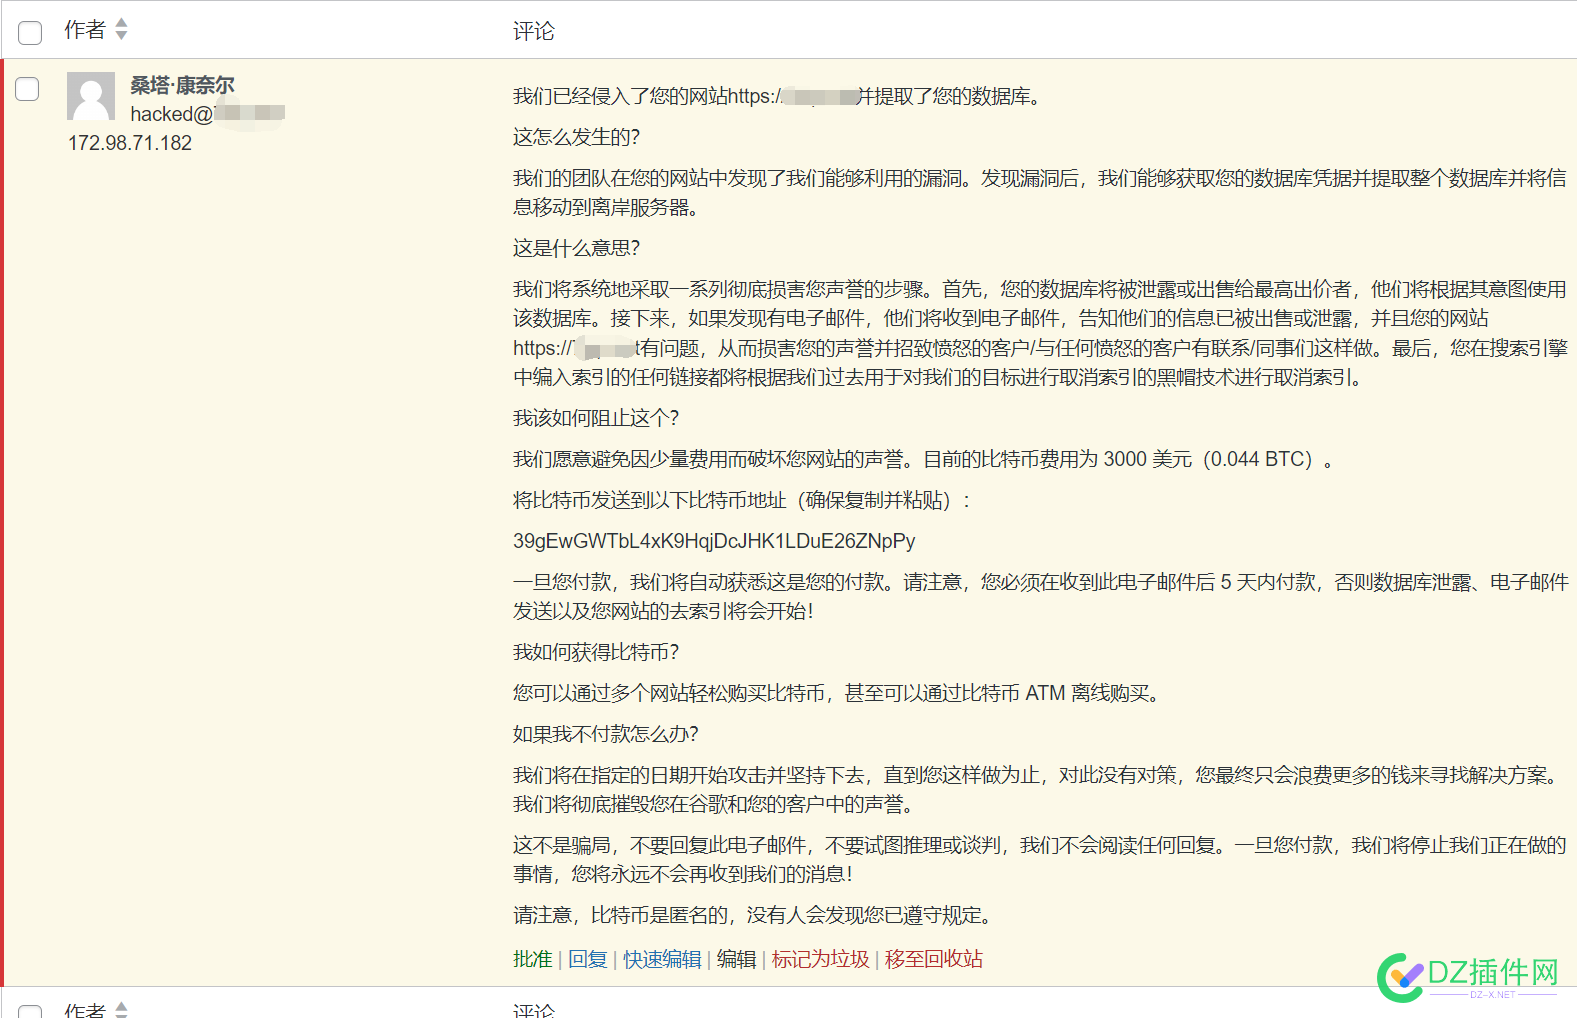Click the bitcoin address 39gEwGWTbL4xK9HqjDcJHK1LDuE26ZNpPy

[x=714, y=541]
